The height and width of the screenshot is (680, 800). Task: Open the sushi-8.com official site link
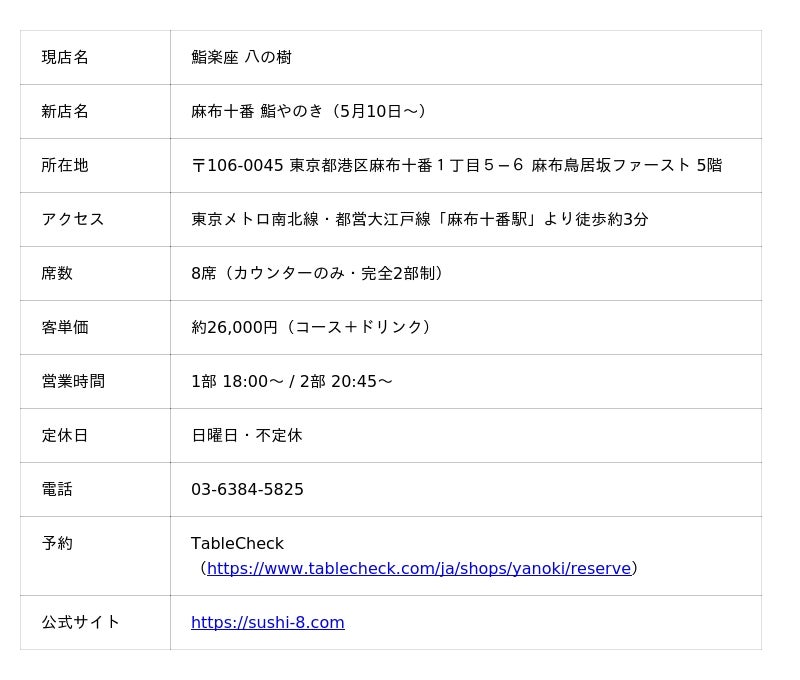pyautogui.click(x=268, y=623)
